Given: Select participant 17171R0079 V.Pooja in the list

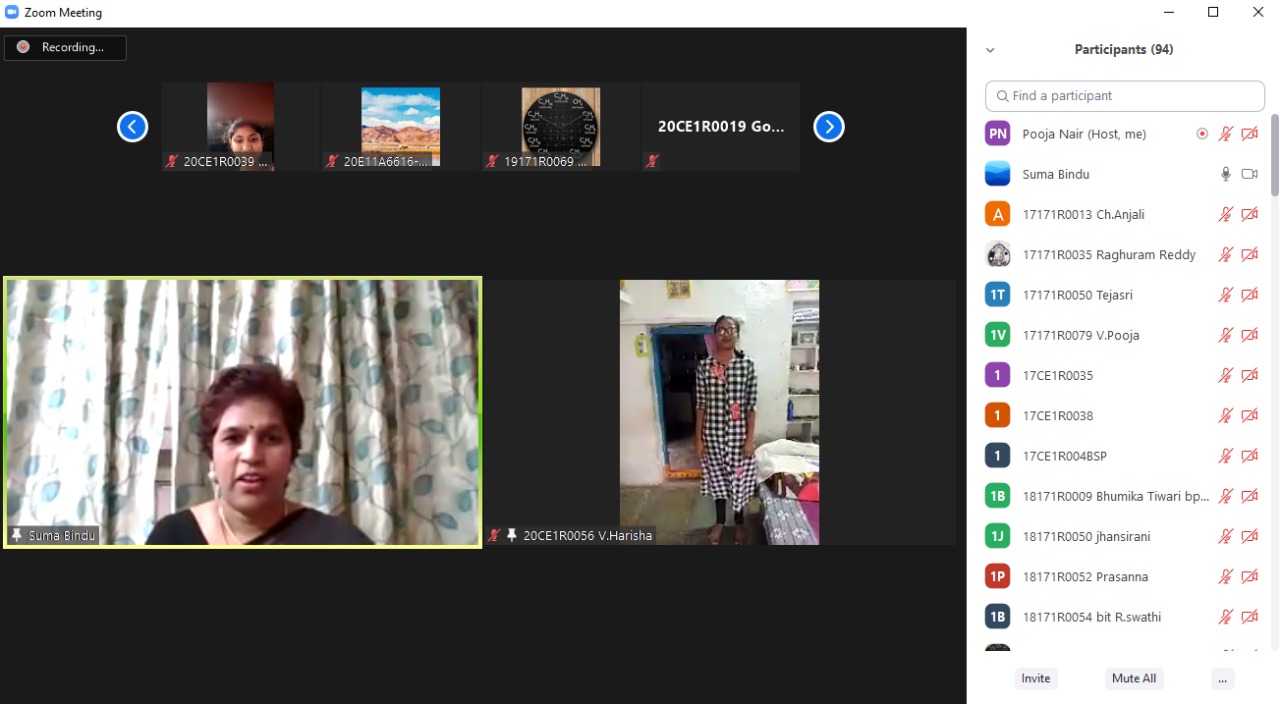Looking at the screenshot, I should click(1080, 335).
